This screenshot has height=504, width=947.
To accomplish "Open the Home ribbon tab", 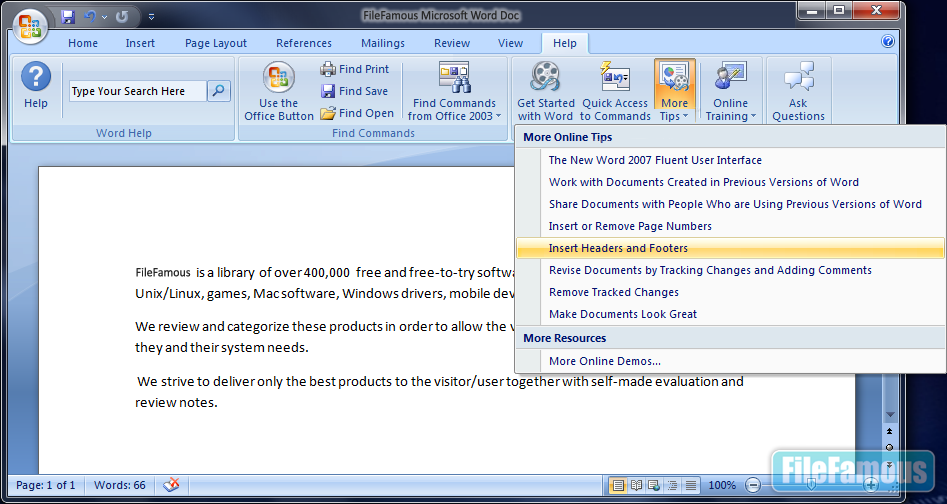I will click(x=83, y=43).
